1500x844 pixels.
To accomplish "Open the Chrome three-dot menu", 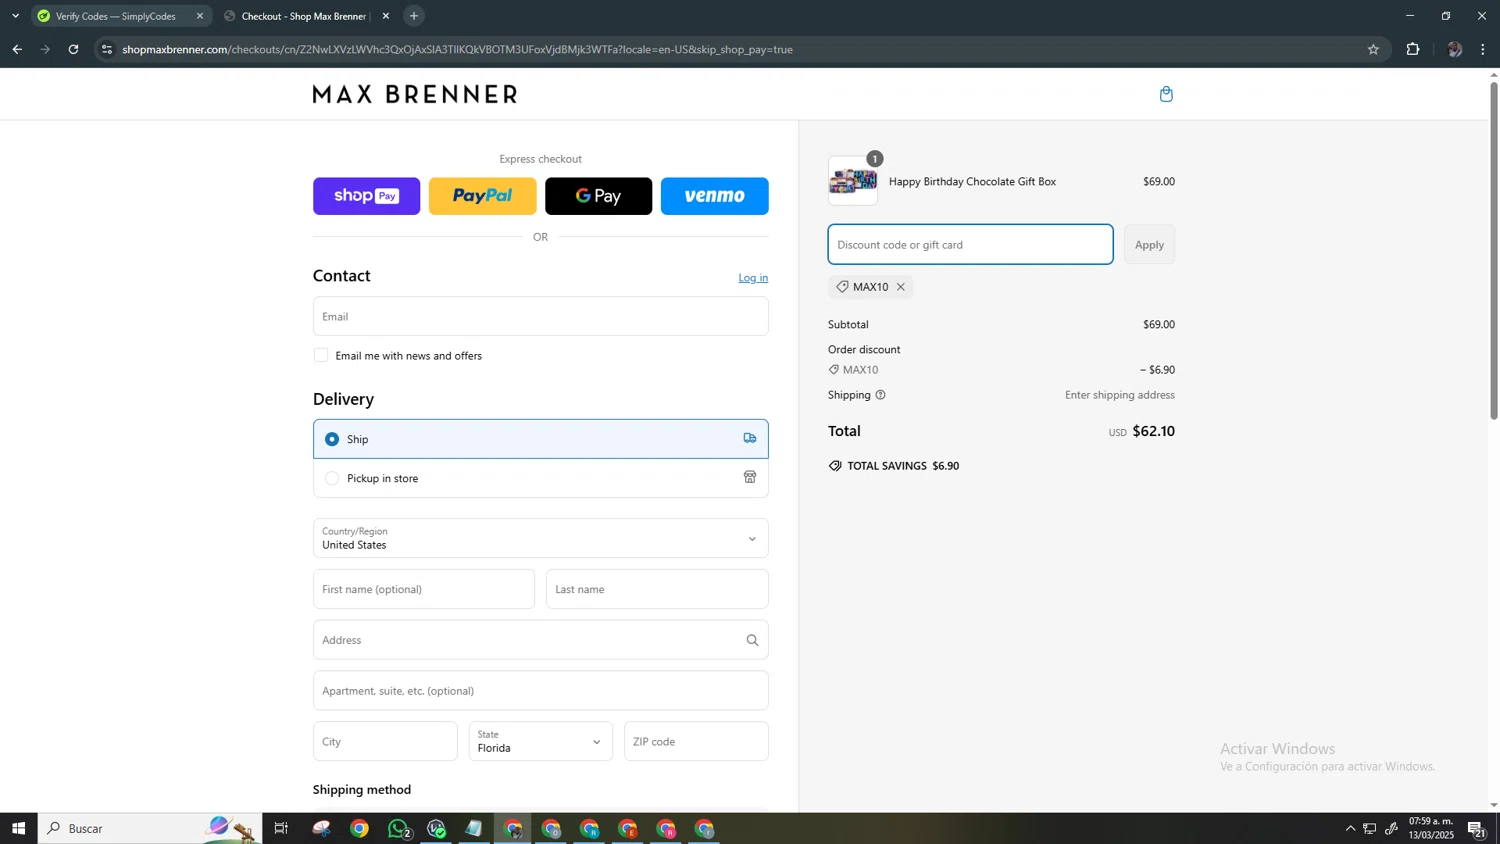I will click(1483, 49).
